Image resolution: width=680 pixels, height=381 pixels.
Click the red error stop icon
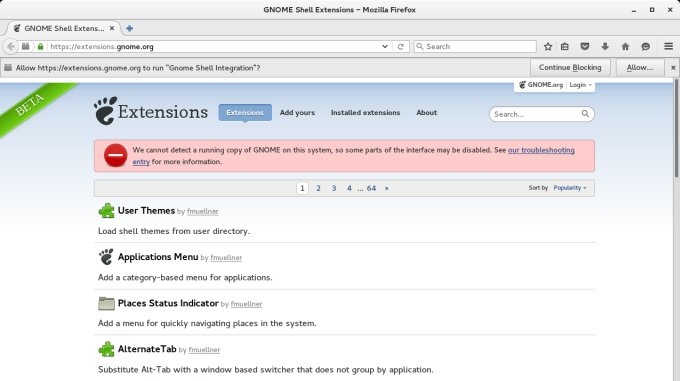(x=115, y=155)
